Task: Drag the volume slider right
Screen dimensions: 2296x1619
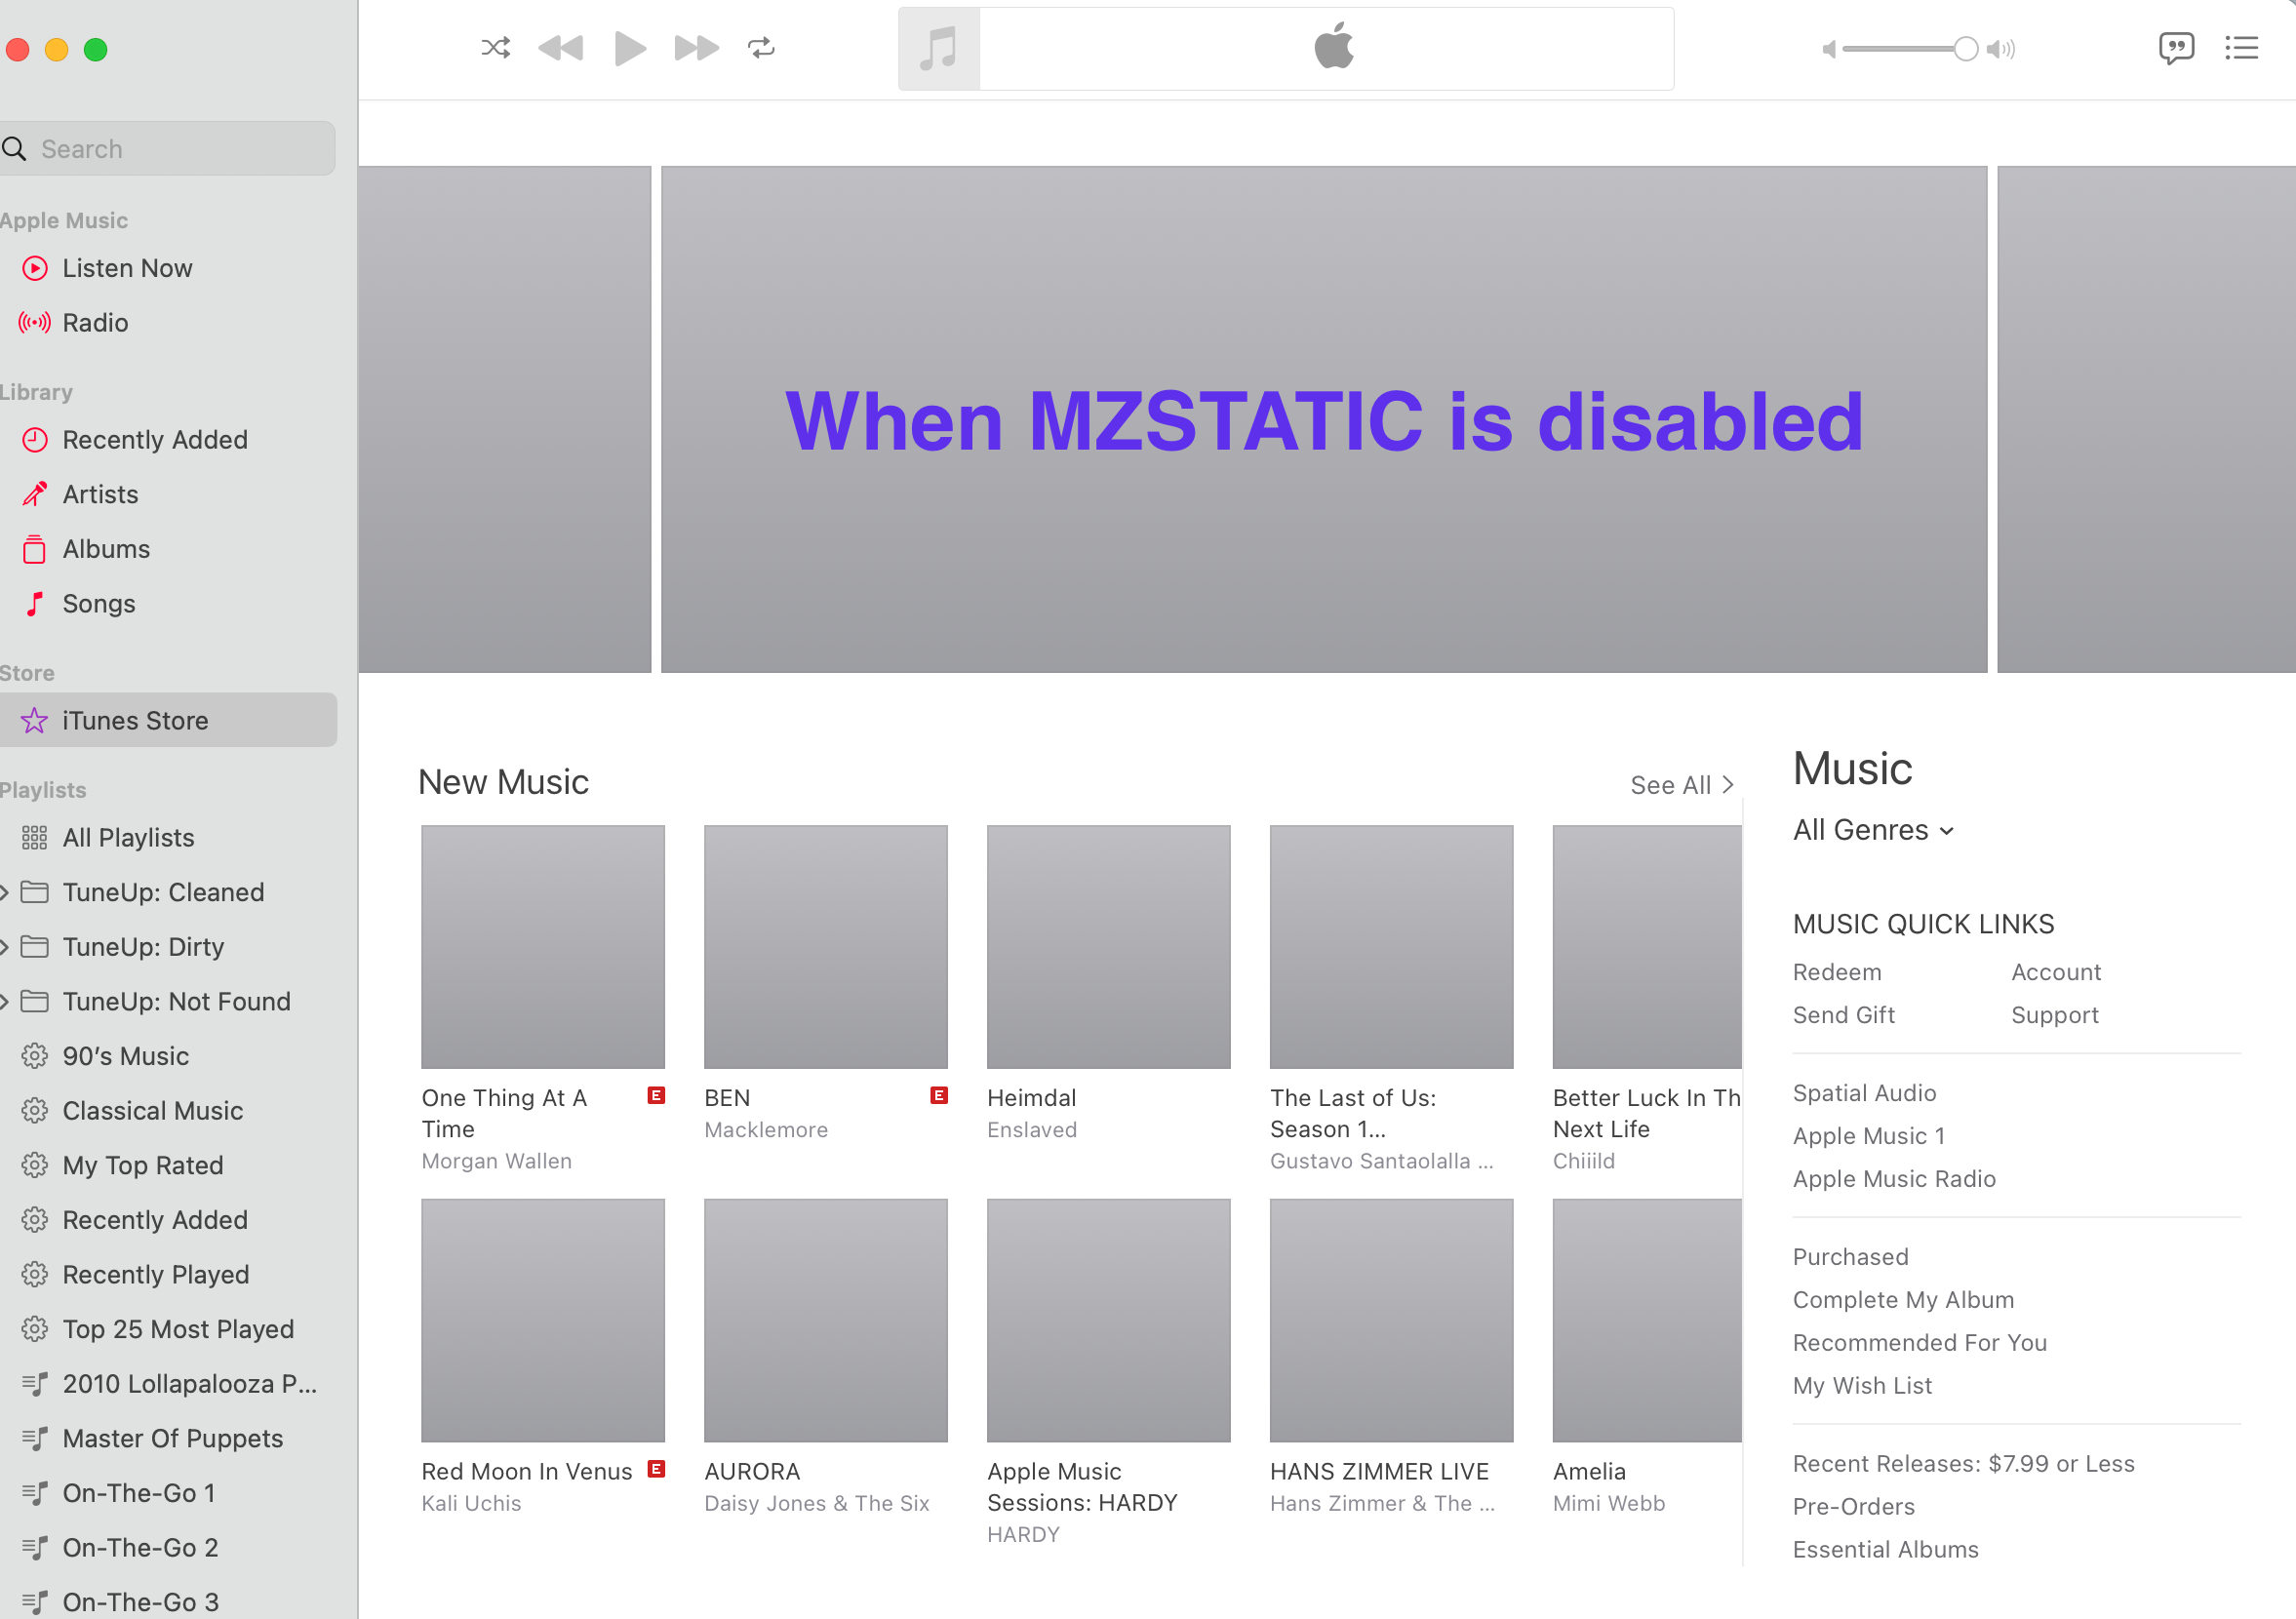Action: (1965, 48)
